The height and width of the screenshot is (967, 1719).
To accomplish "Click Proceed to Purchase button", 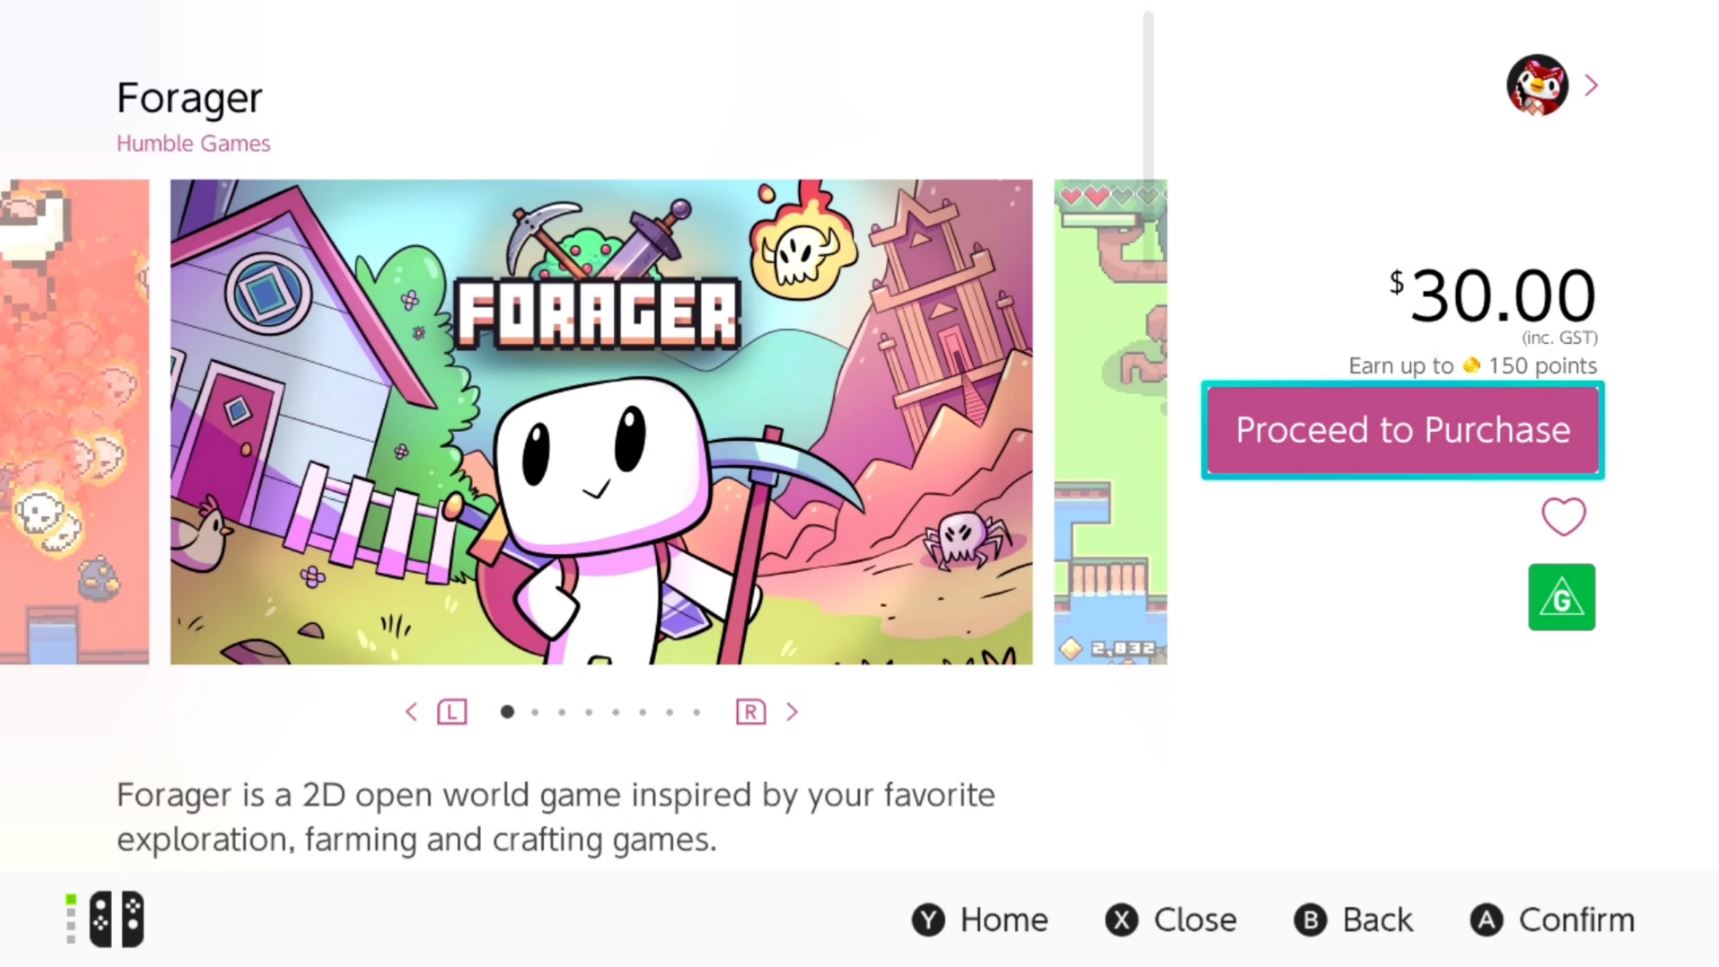I will pos(1403,430).
